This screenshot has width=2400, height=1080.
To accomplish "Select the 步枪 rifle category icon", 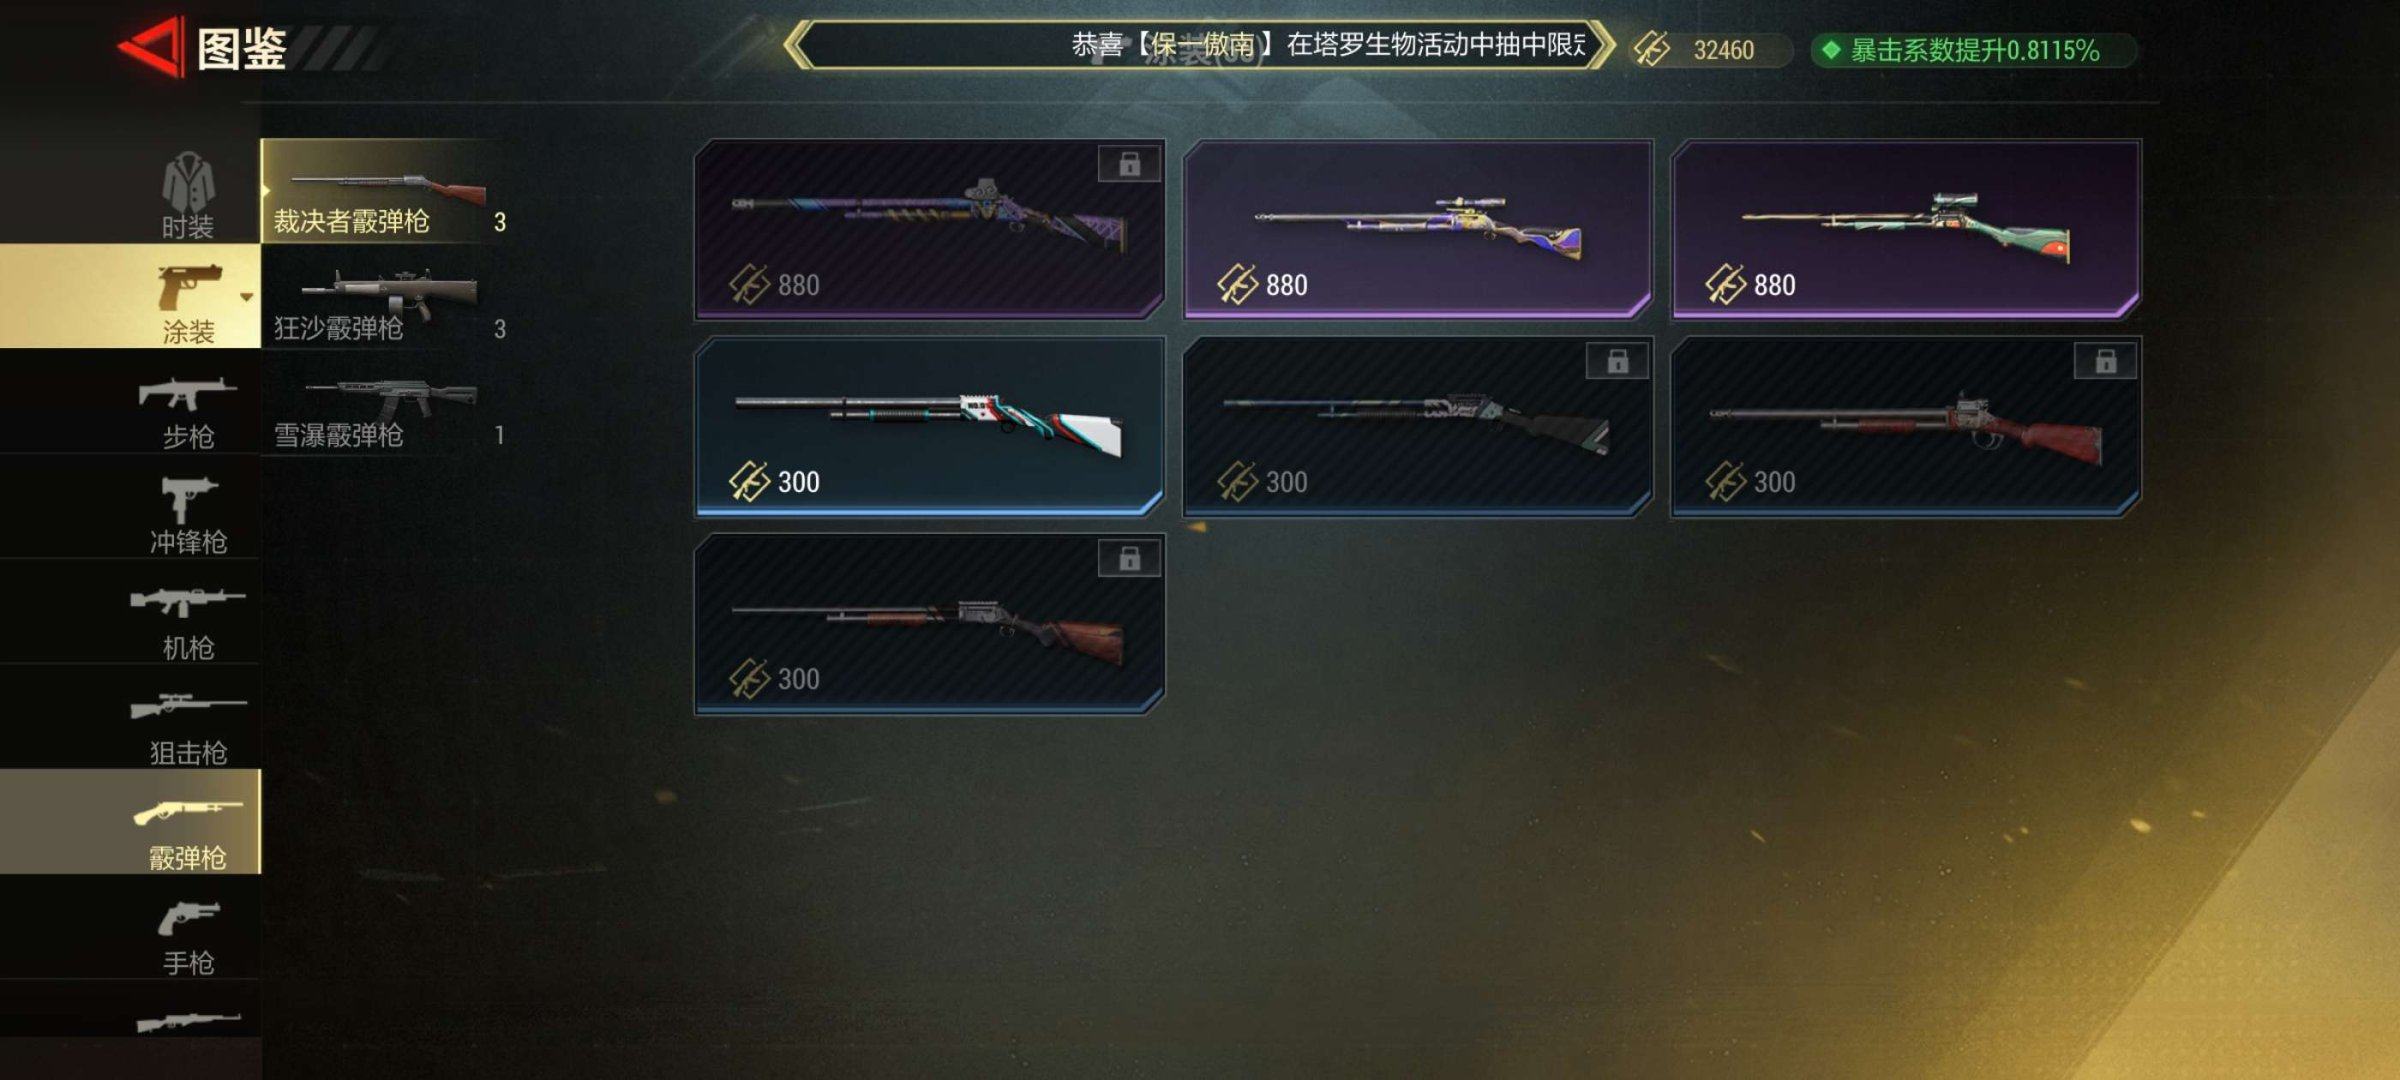I will click(x=188, y=393).
